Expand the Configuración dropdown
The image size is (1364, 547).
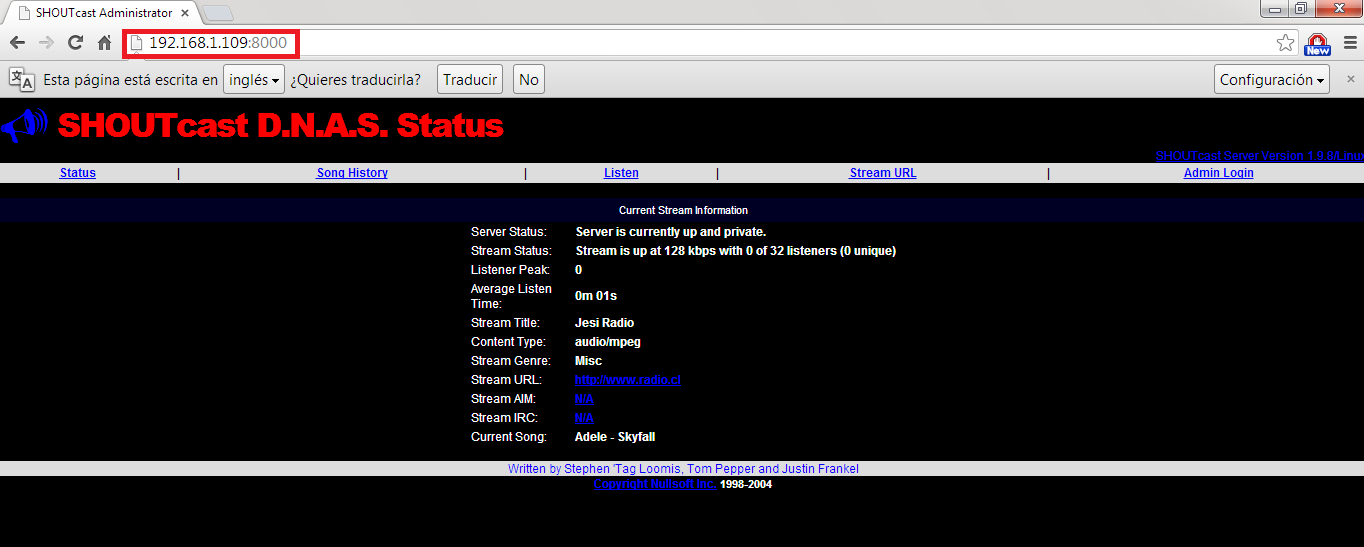coord(1272,79)
